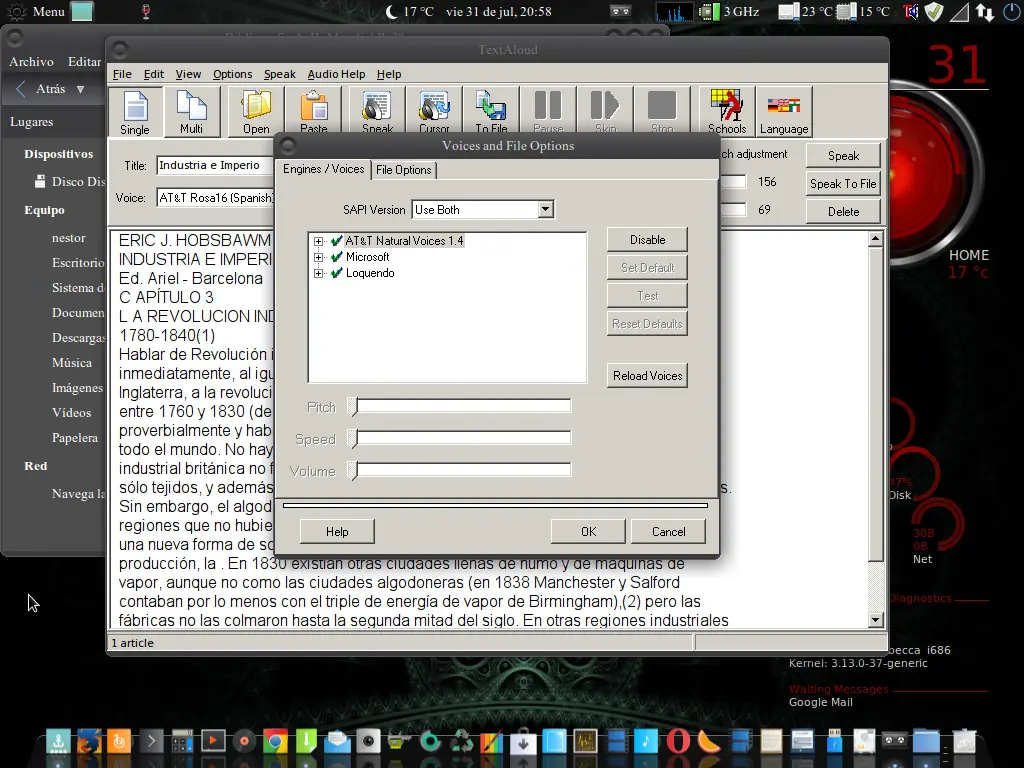This screenshot has height=768, width=1024.
Task: Click the Speak To File button
Action: [x=843, y=184]
